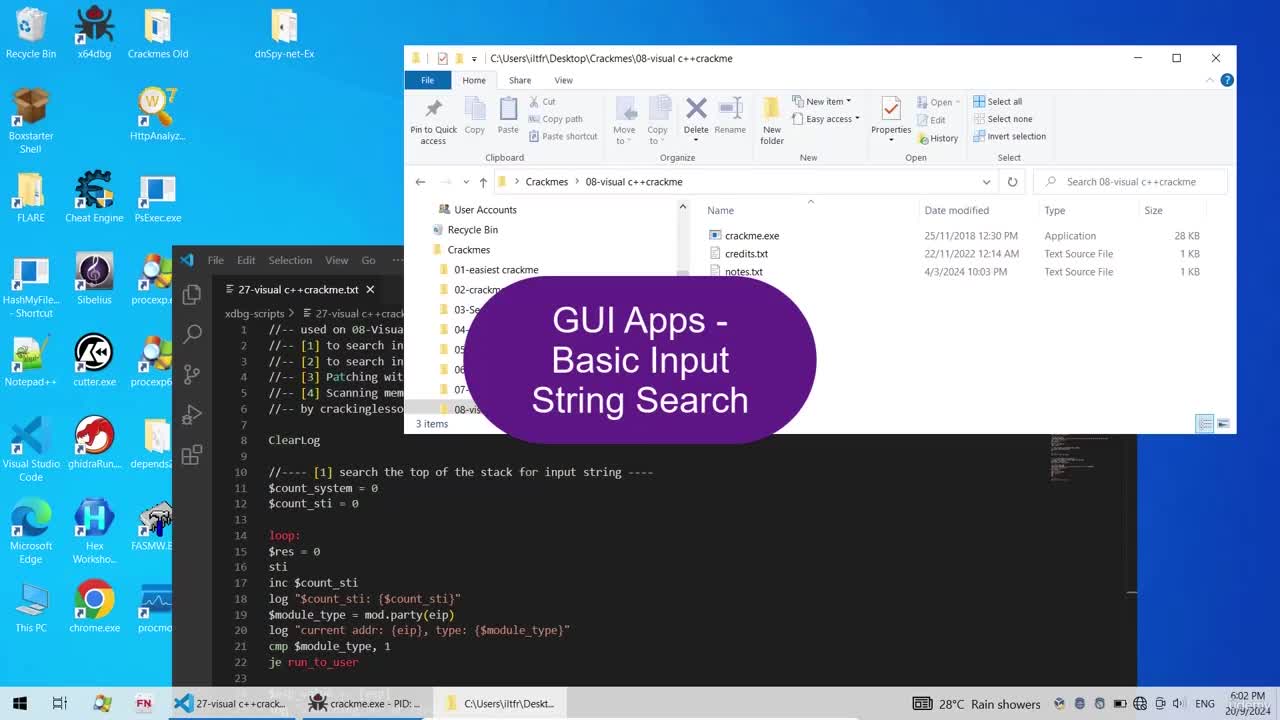
Task: Open the Selection menu in VS Code
Action: click(290, 260)
